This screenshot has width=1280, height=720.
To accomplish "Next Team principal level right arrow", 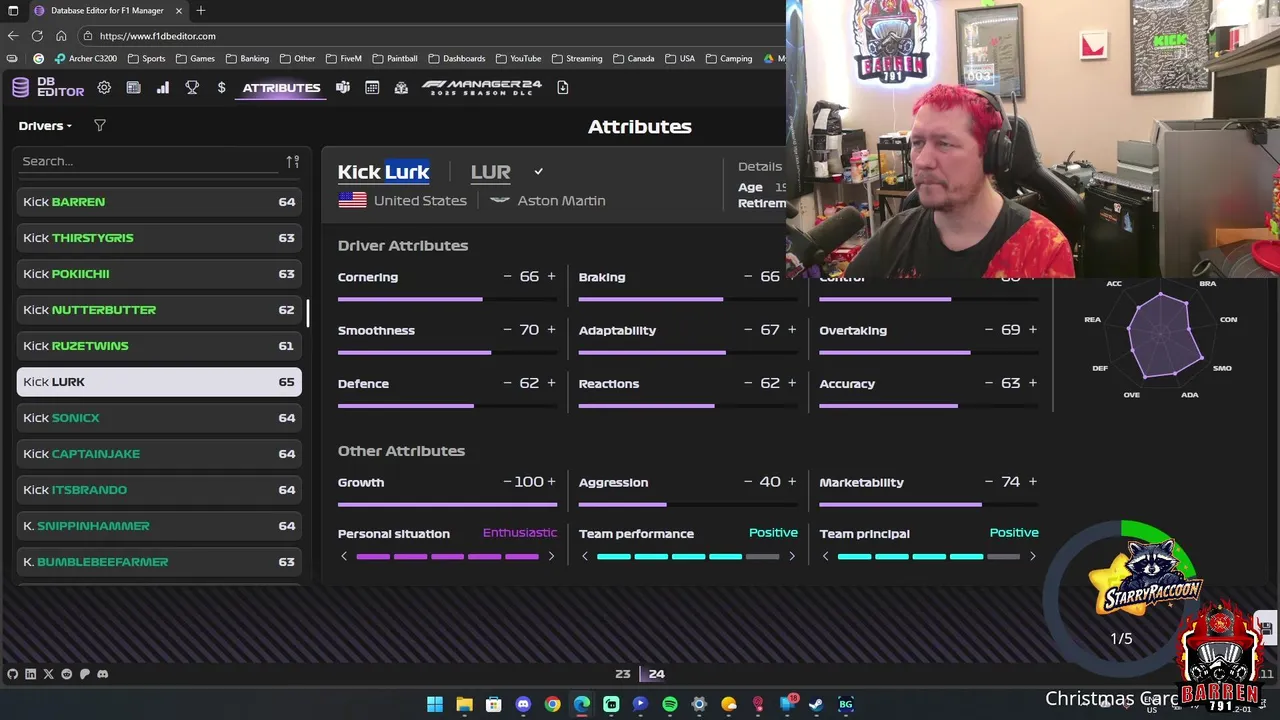I will point(1033,556).
